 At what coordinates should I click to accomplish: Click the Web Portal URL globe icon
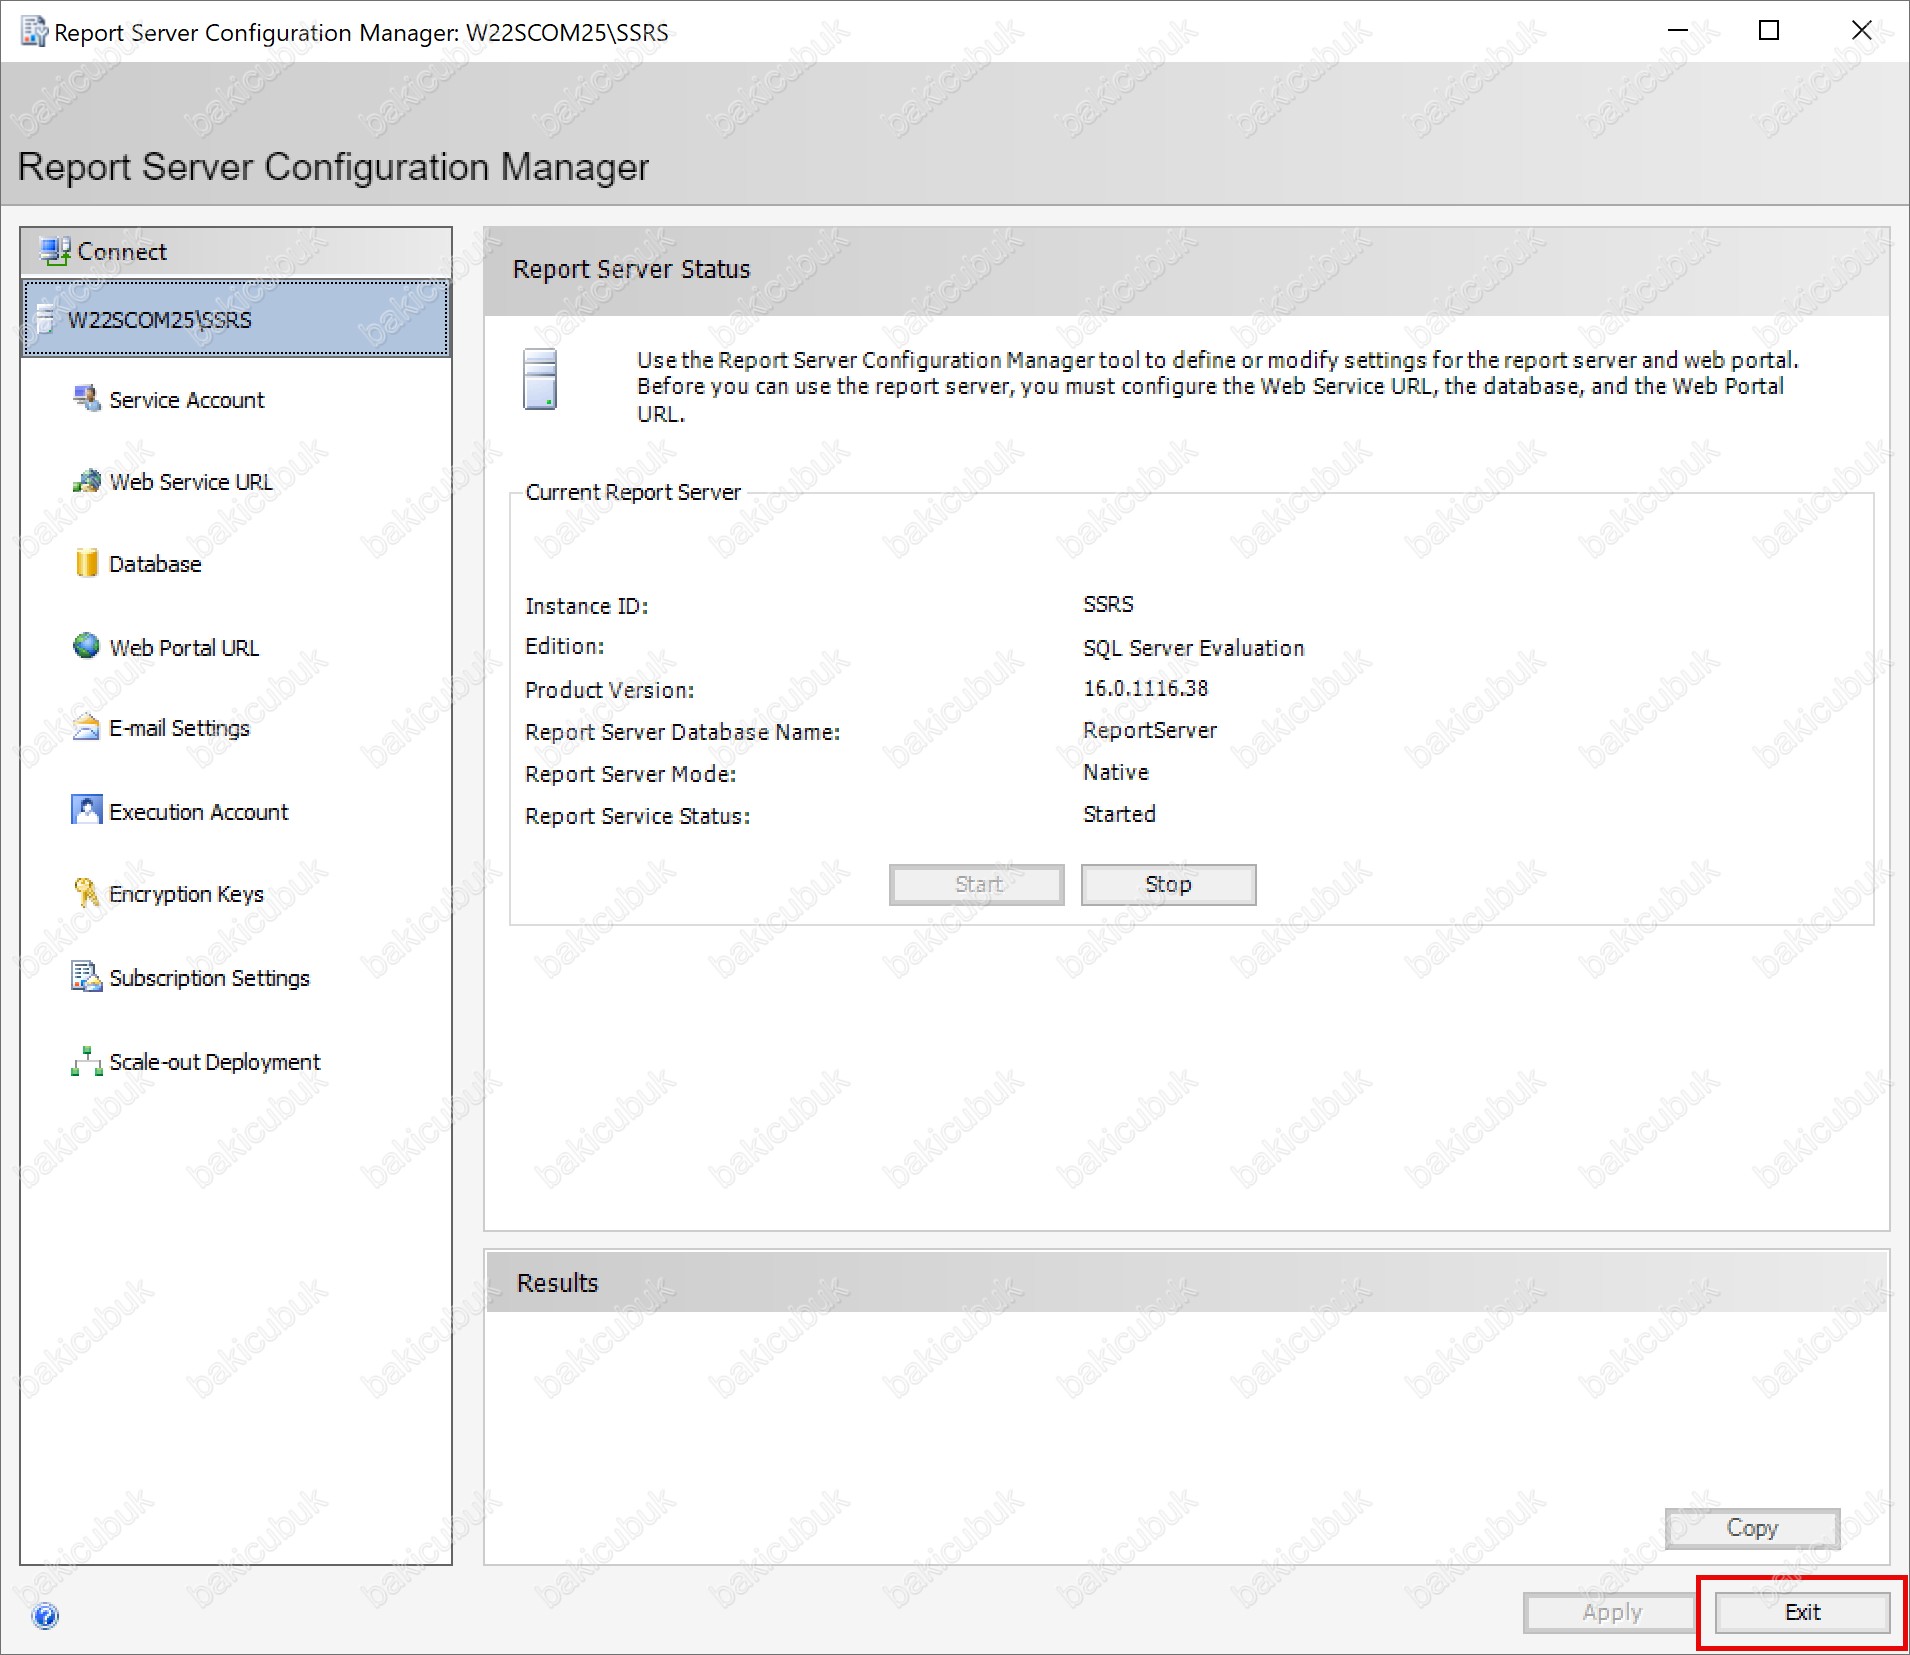[87, 646]
